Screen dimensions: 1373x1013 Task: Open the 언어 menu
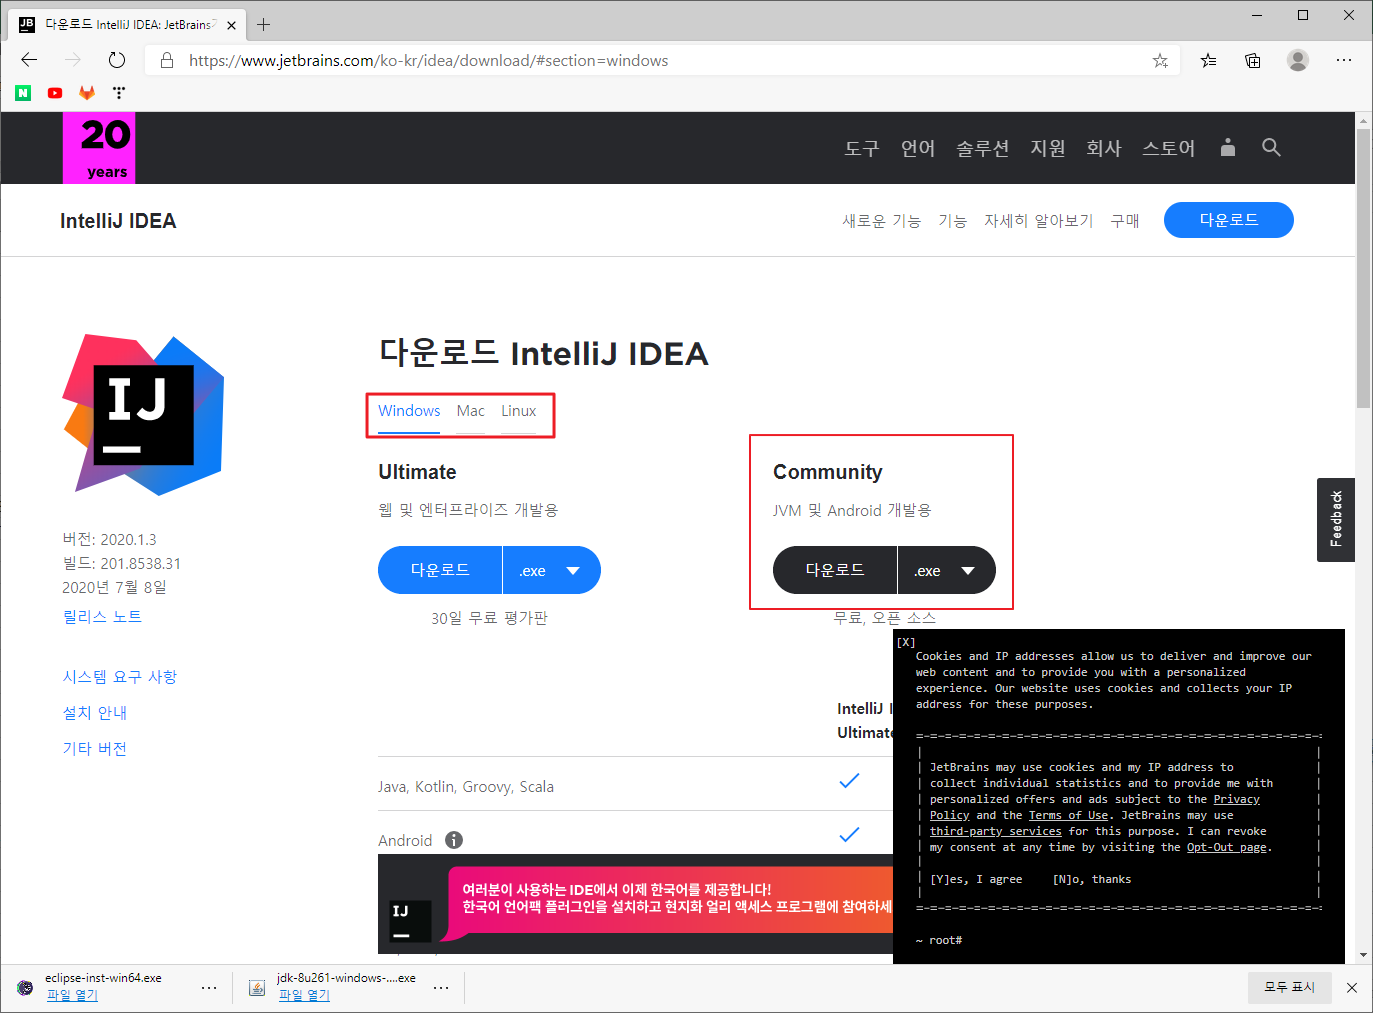918,148
